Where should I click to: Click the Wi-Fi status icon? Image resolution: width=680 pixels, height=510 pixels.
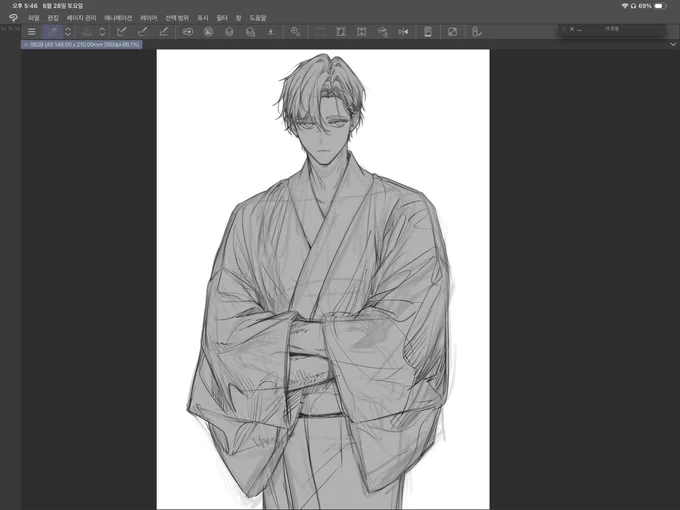point(625,6)
